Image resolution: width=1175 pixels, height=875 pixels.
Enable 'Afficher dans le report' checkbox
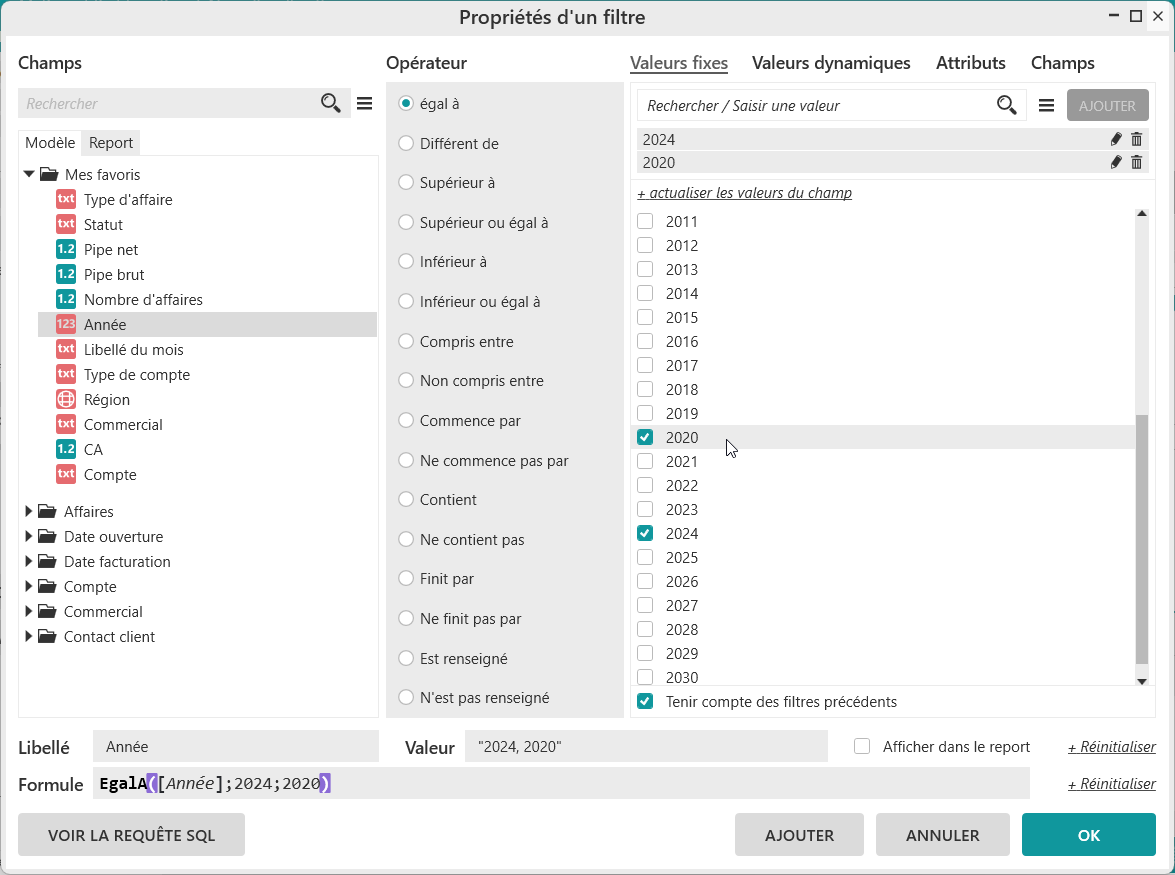(x=862, y=747)
